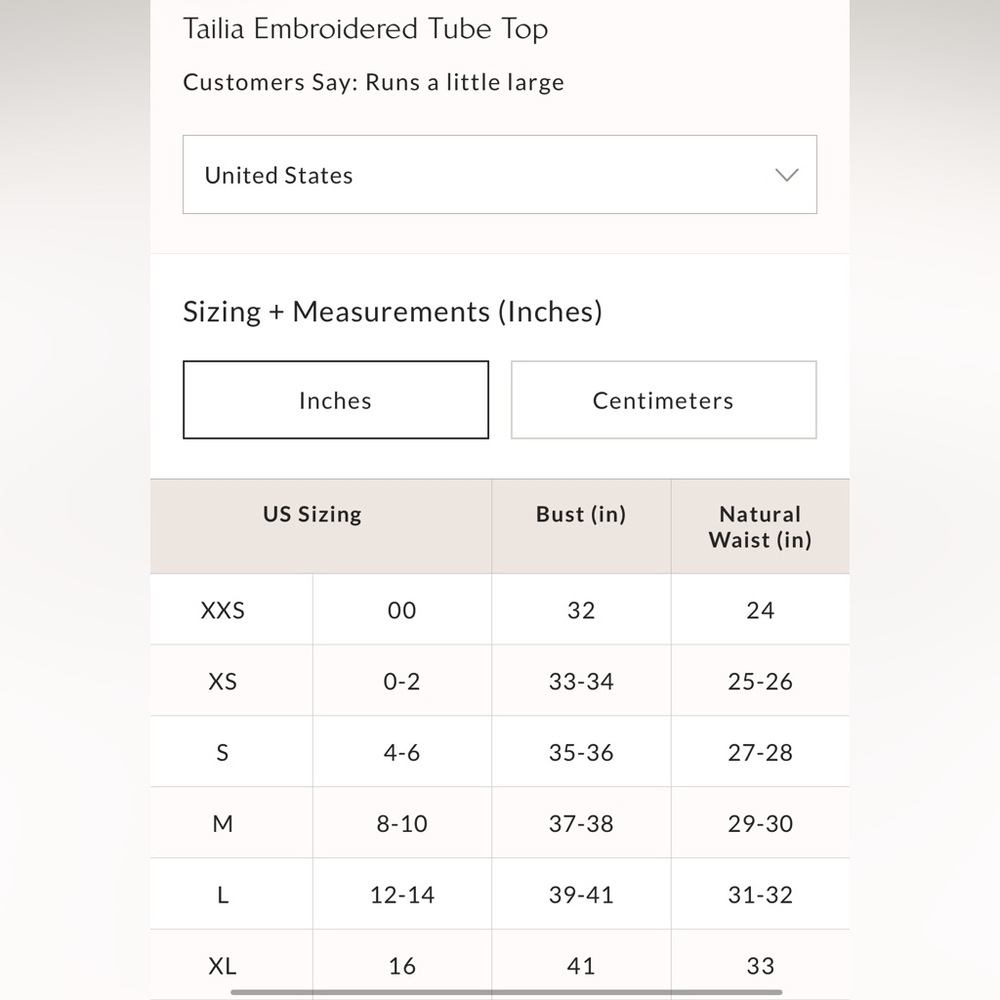Click the Runs a little large text
1000x1000 pixels.
[465, 82]
